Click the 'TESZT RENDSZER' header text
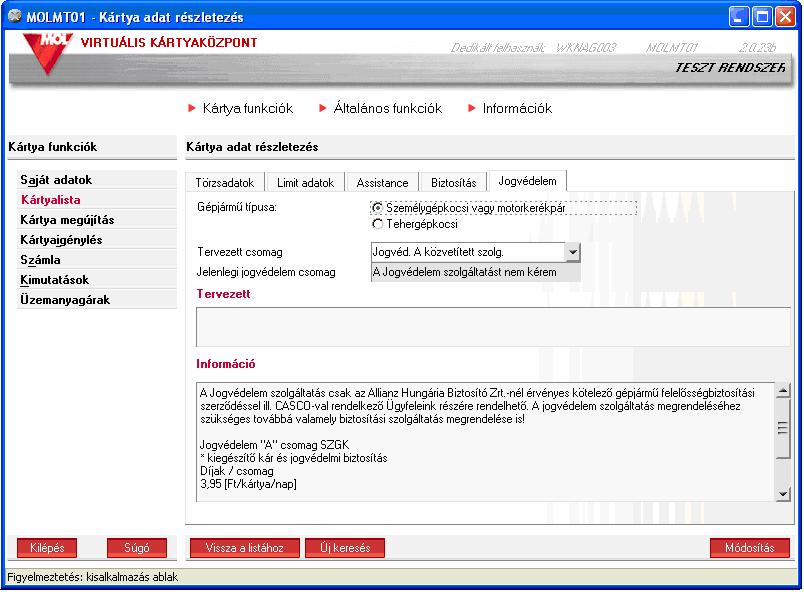Viewport: 804px width, 592px height. pos(730,68)
